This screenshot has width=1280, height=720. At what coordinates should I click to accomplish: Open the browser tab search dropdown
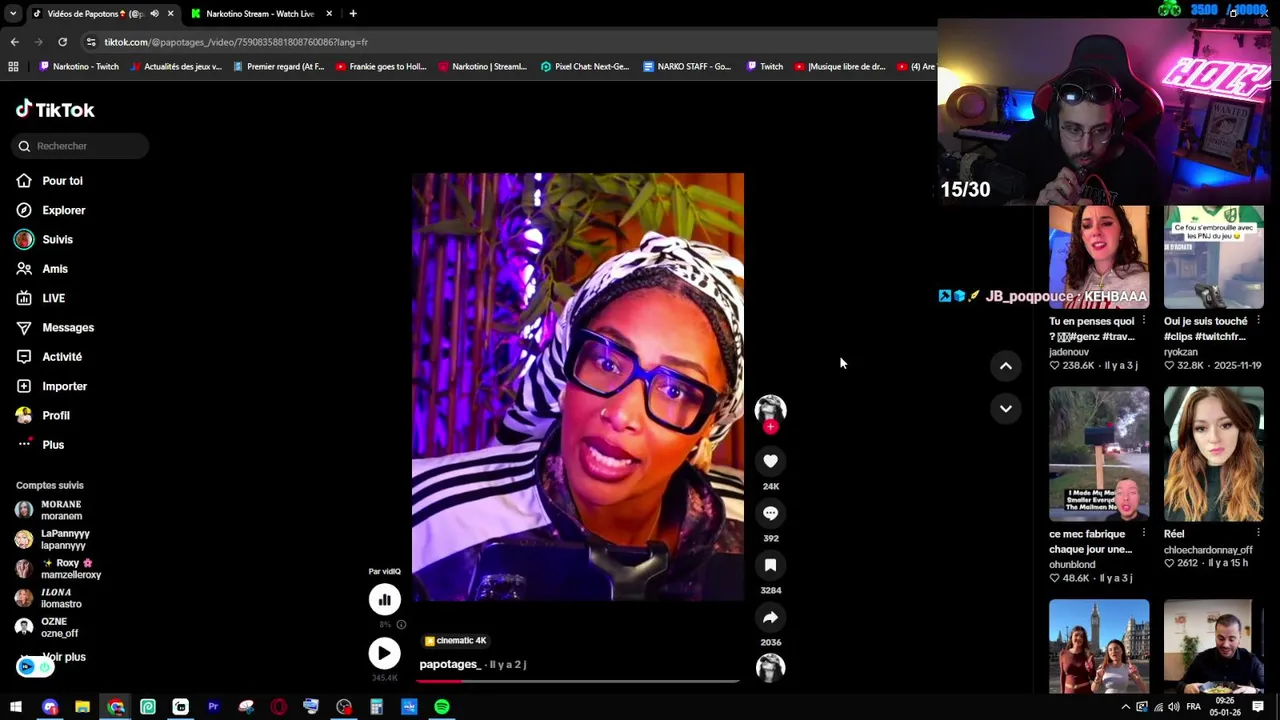12,14
